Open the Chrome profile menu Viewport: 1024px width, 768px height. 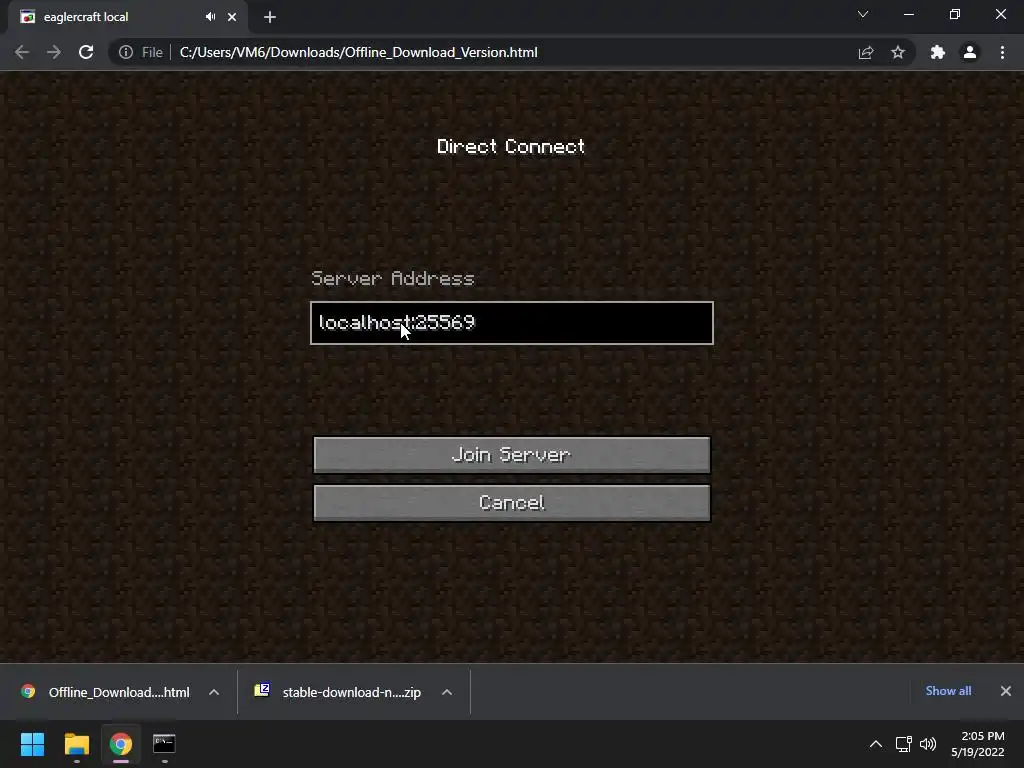click(x=970, y=52)
